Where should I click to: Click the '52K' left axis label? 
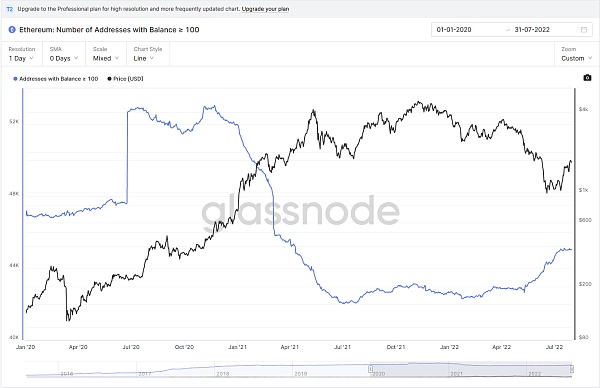tap(14, 121)
